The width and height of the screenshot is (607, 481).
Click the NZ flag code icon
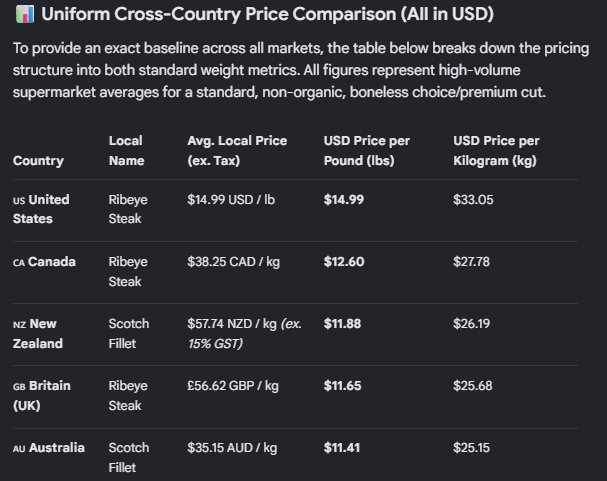(x=19, y=325)
